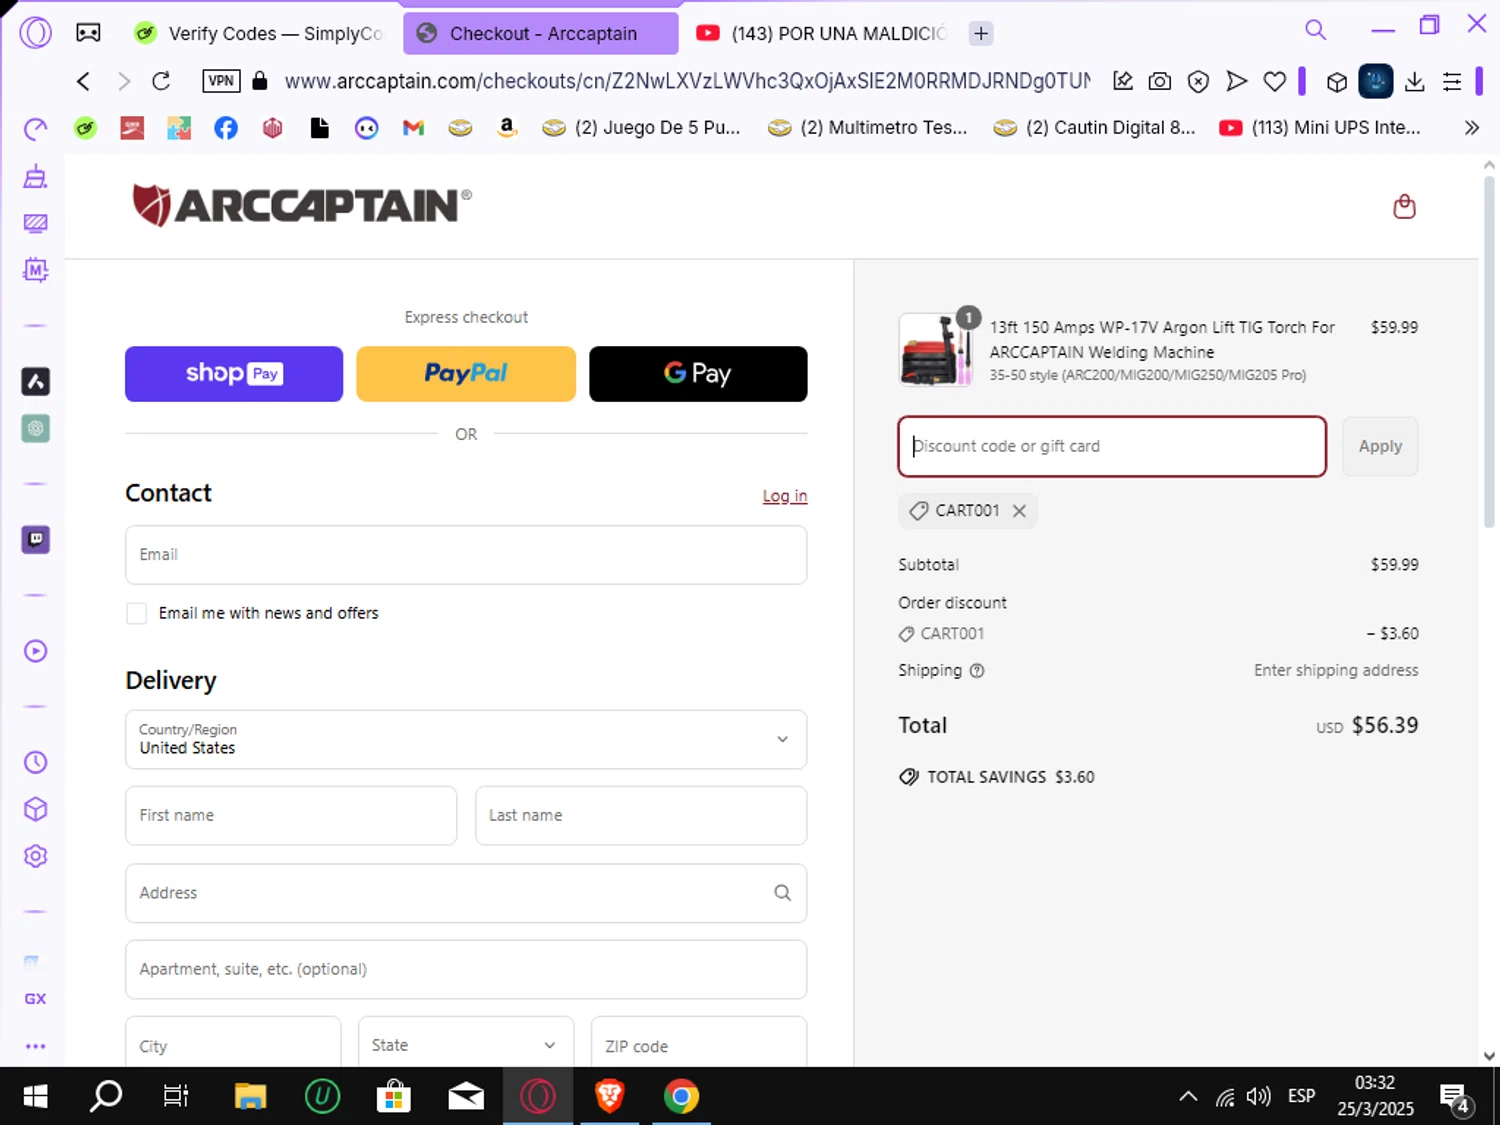Open the downloads icon
Viewport: 1500px width, 1125px height.
1414,82
